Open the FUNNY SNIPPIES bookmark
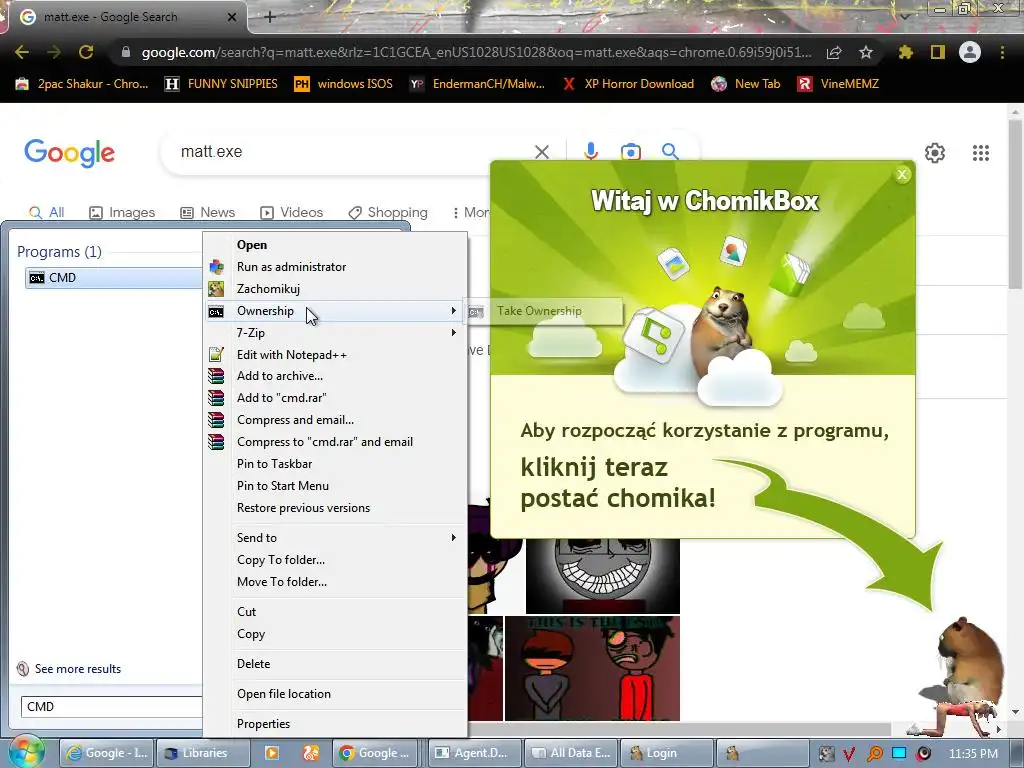Screen dimensions: 1024x768 click(x=221, y=84)
